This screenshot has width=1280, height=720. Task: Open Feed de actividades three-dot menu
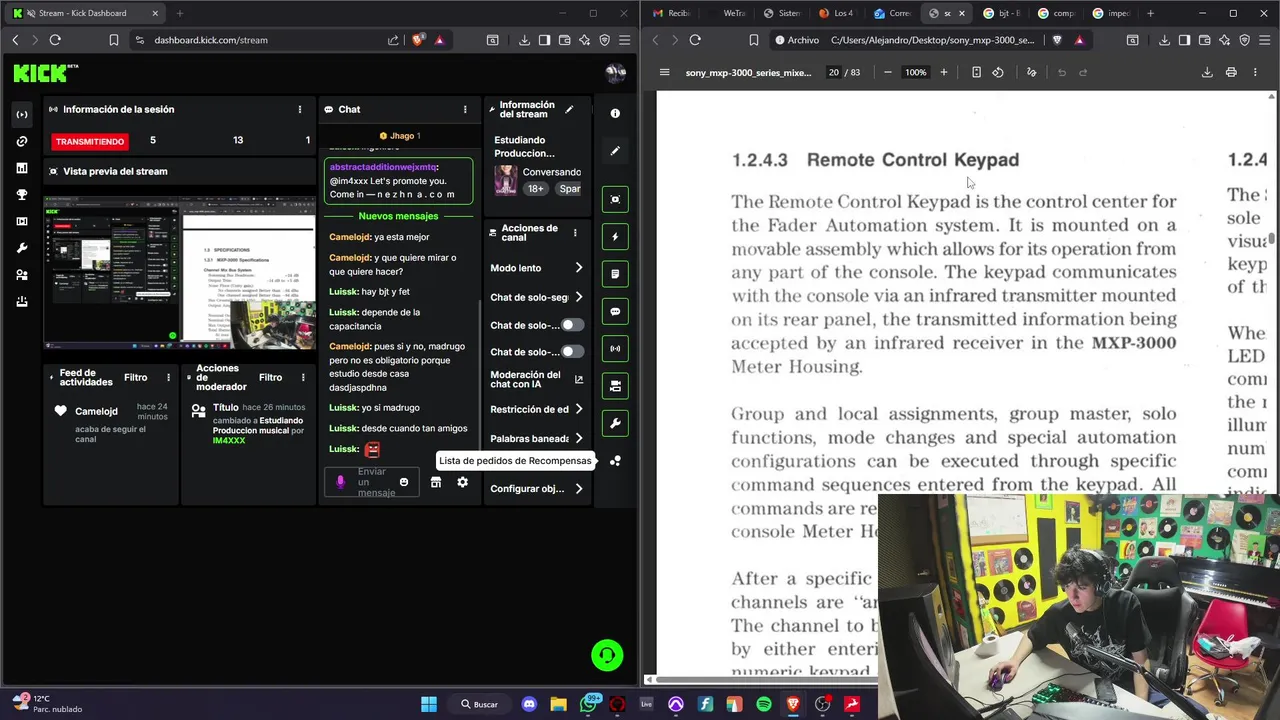pyautogui.click(x=168, y=378)
